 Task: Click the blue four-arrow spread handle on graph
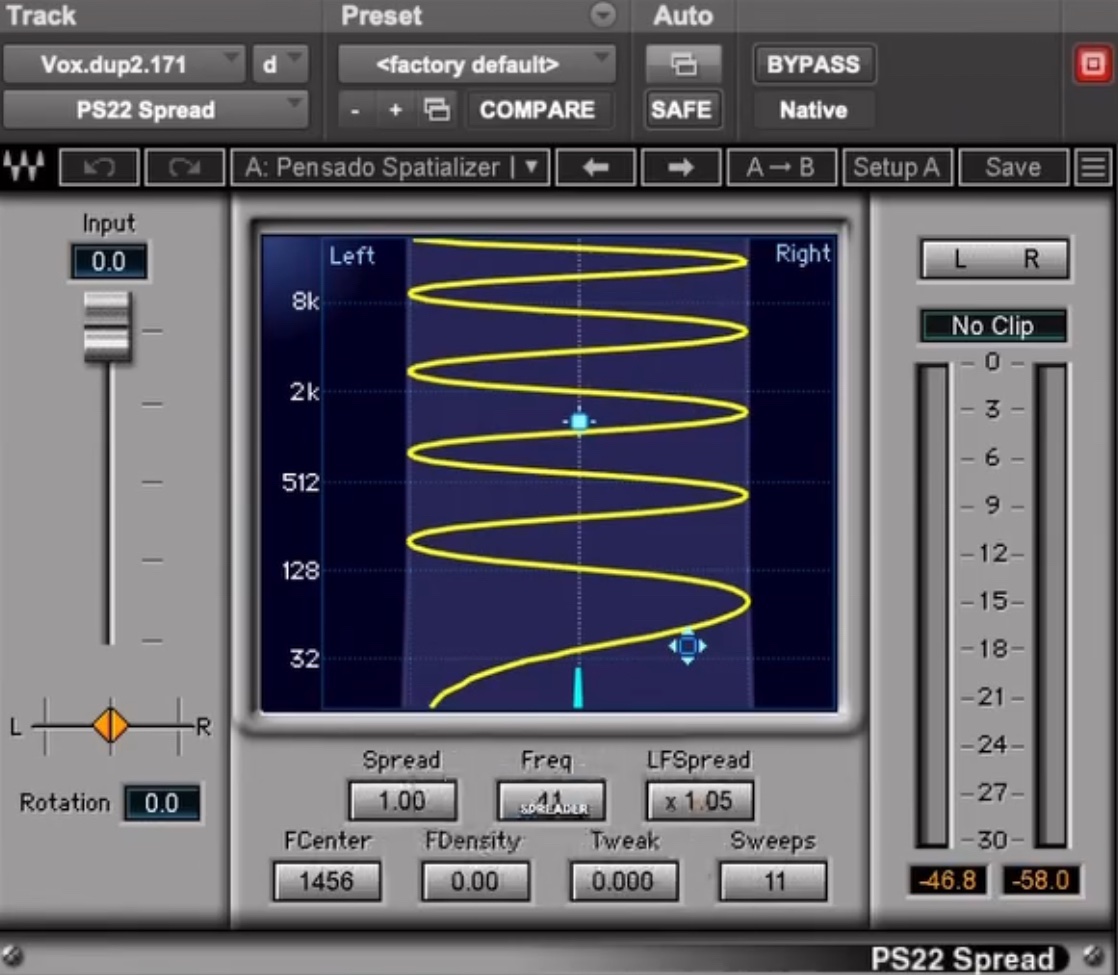(x=687, y=646)
